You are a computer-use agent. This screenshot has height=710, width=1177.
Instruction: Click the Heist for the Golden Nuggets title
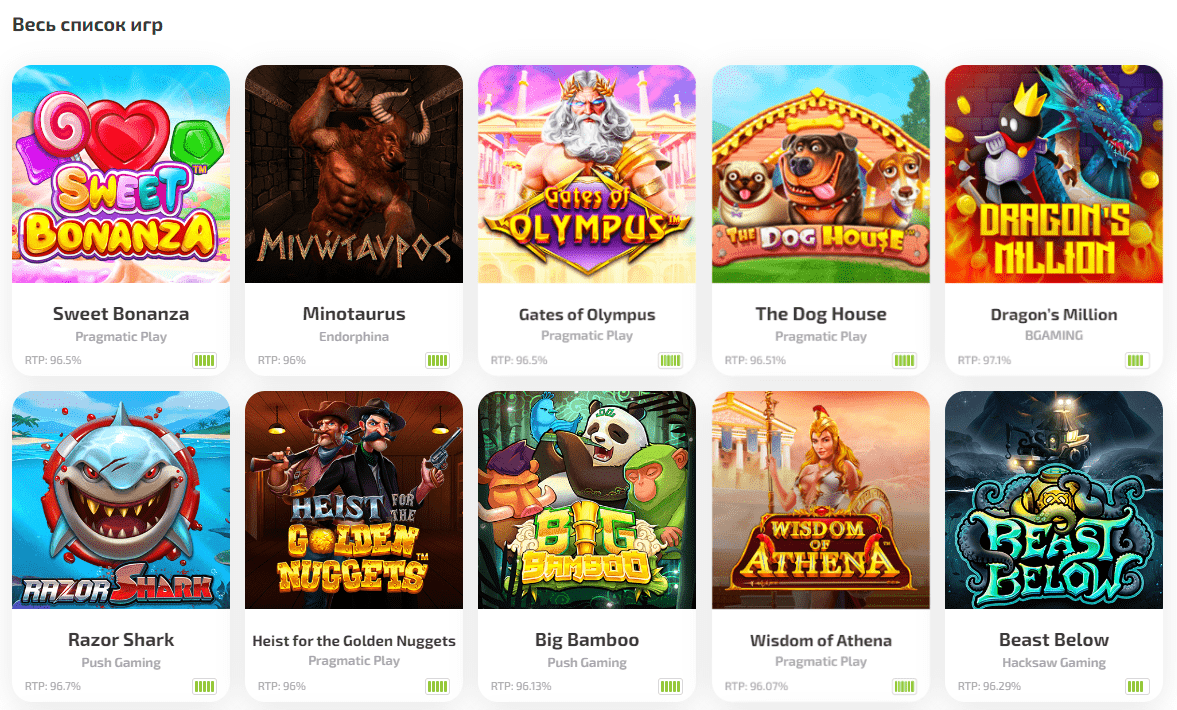coord(354,641)
